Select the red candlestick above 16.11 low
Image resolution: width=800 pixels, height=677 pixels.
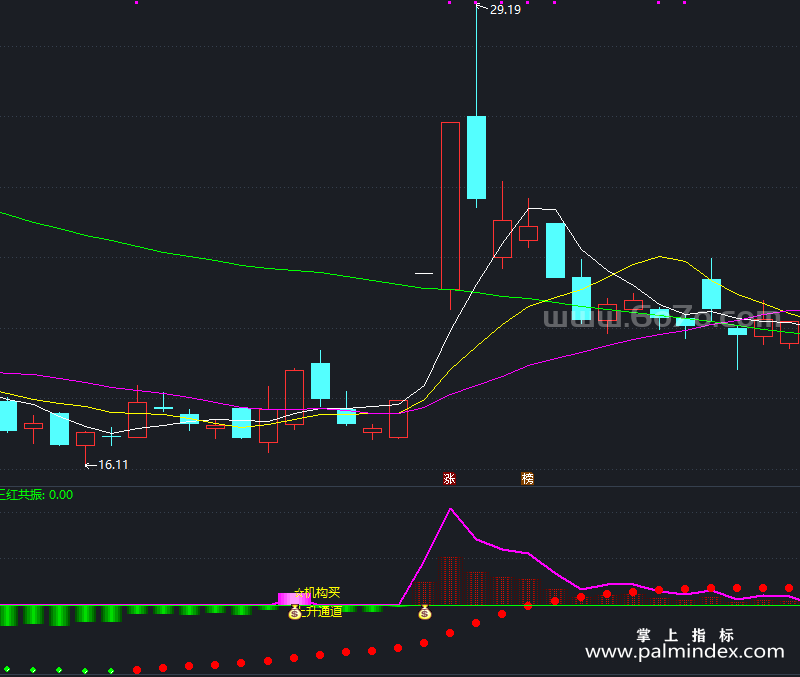click(x=85, y=439)
